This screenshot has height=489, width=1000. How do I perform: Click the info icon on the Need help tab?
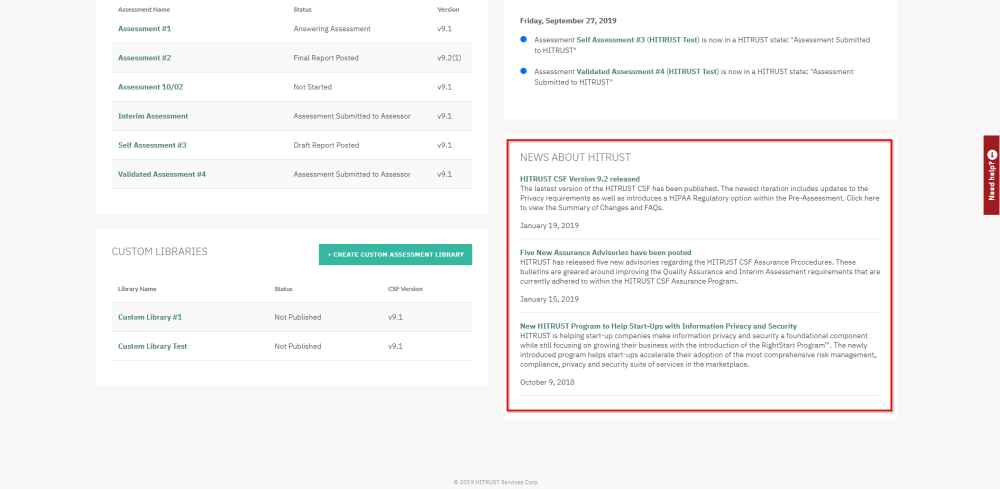[992, 154]
